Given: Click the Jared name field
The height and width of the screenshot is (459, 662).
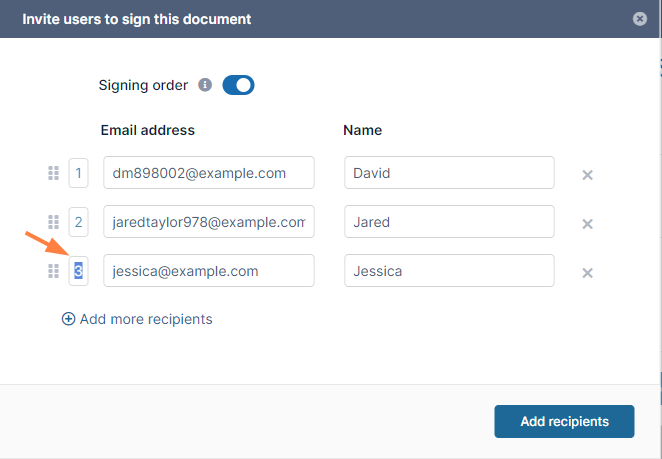Looking at the screenshot, I should click(449, 222).
